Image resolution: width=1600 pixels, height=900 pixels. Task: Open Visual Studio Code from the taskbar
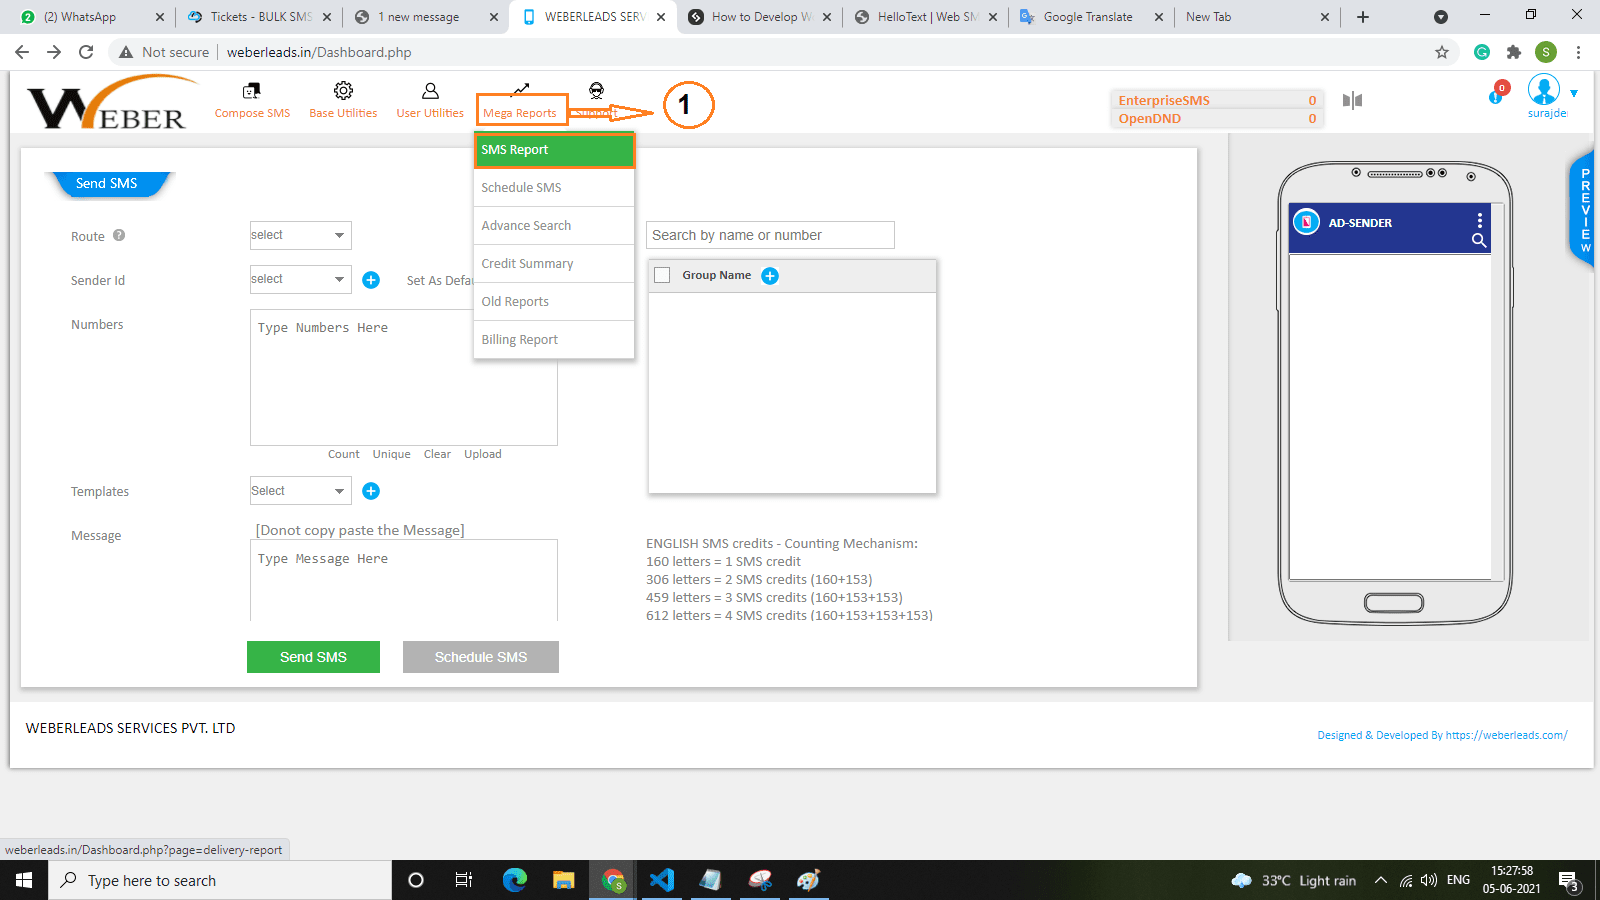point(662,880)
